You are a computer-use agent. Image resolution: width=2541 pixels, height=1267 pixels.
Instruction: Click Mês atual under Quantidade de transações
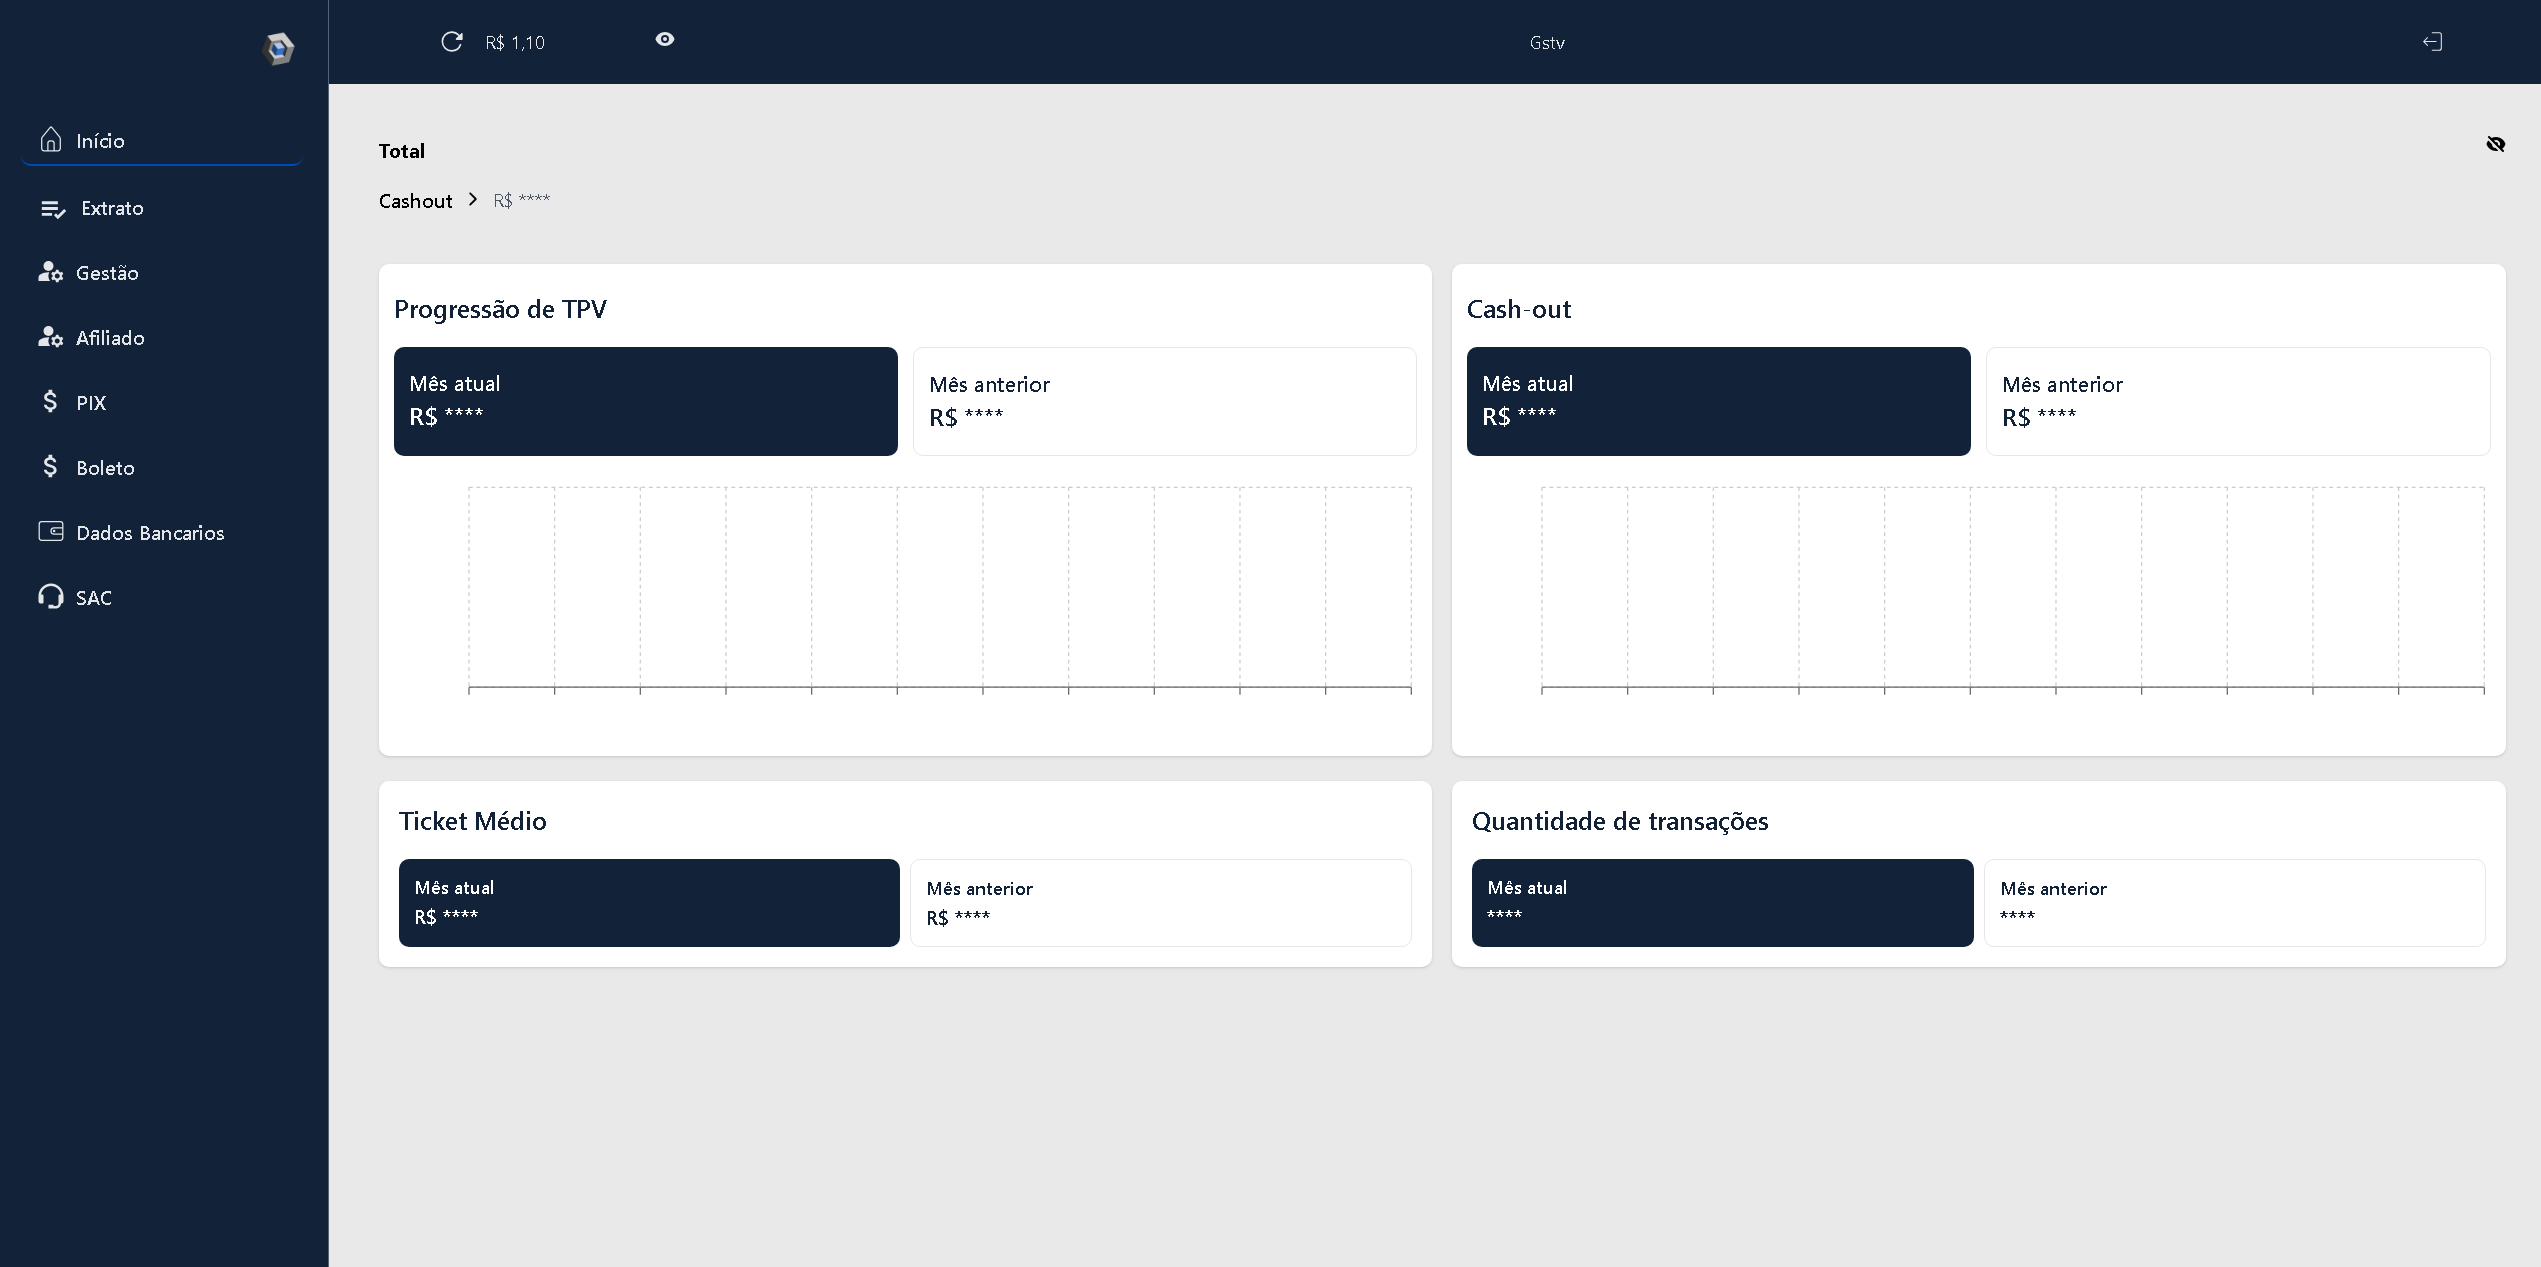tap(1722, 902)
